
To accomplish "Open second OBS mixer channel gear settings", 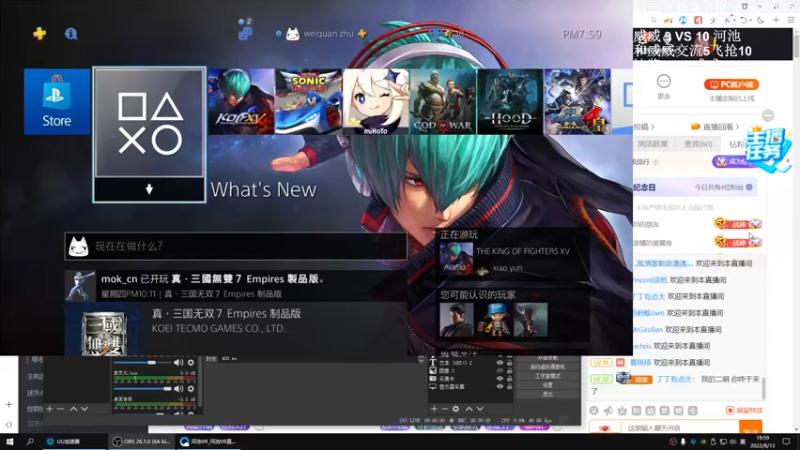I will point(191,388).
